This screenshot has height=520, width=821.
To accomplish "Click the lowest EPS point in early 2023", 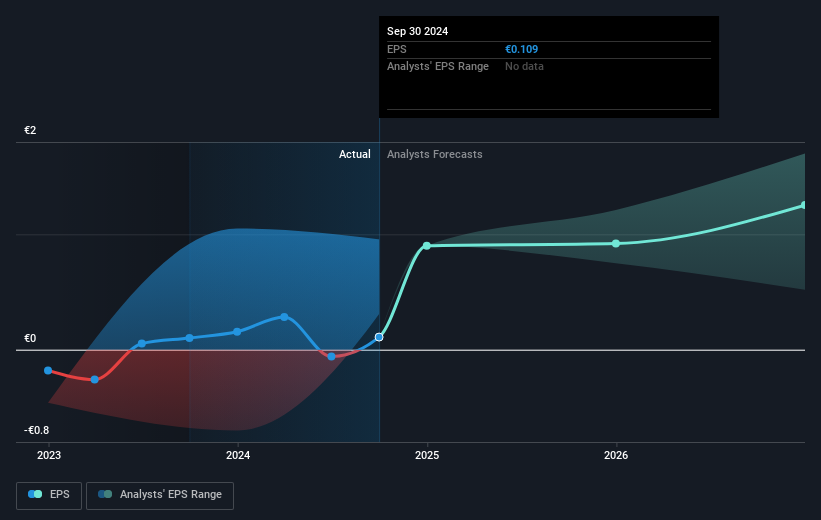I will (x=95, y=380).
